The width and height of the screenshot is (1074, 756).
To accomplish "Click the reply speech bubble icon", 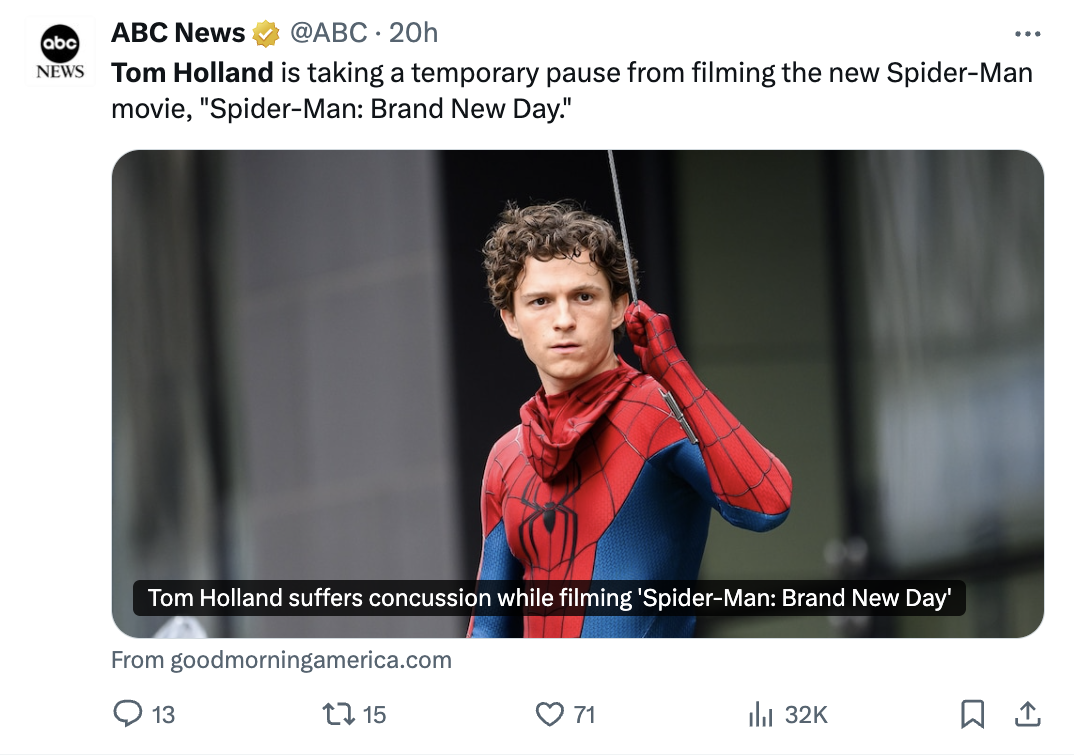I will 128,714.
